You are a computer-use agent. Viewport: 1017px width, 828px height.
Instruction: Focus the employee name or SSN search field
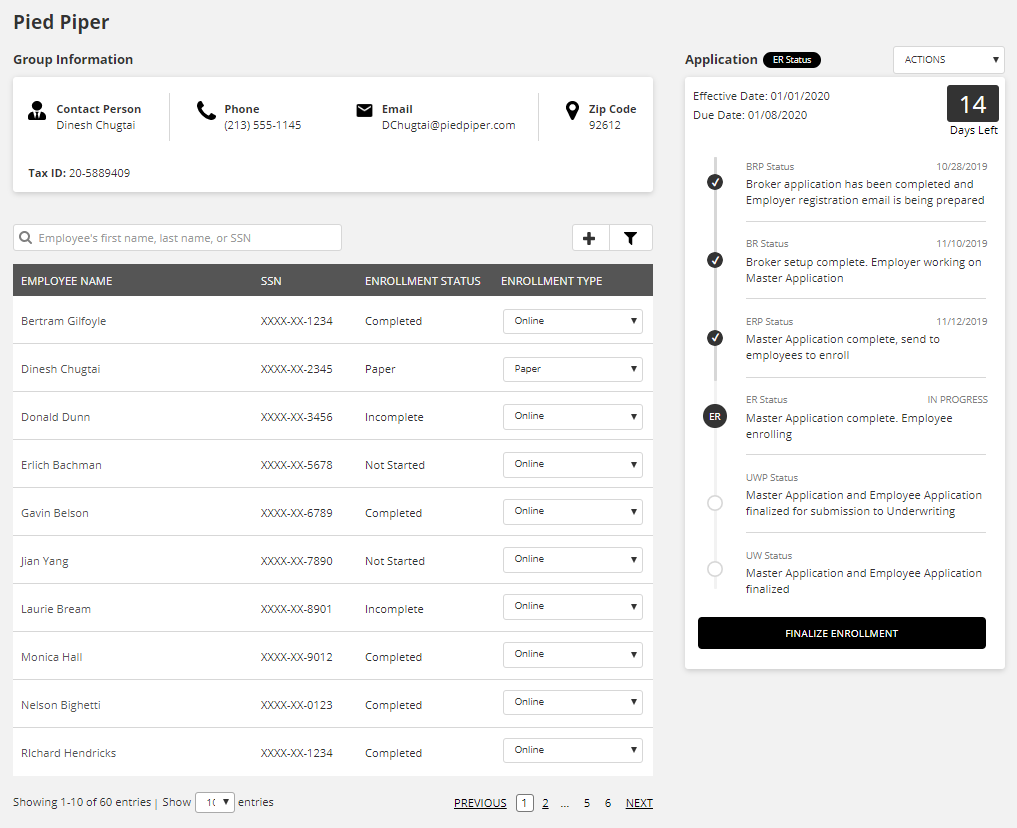[177, 238]
